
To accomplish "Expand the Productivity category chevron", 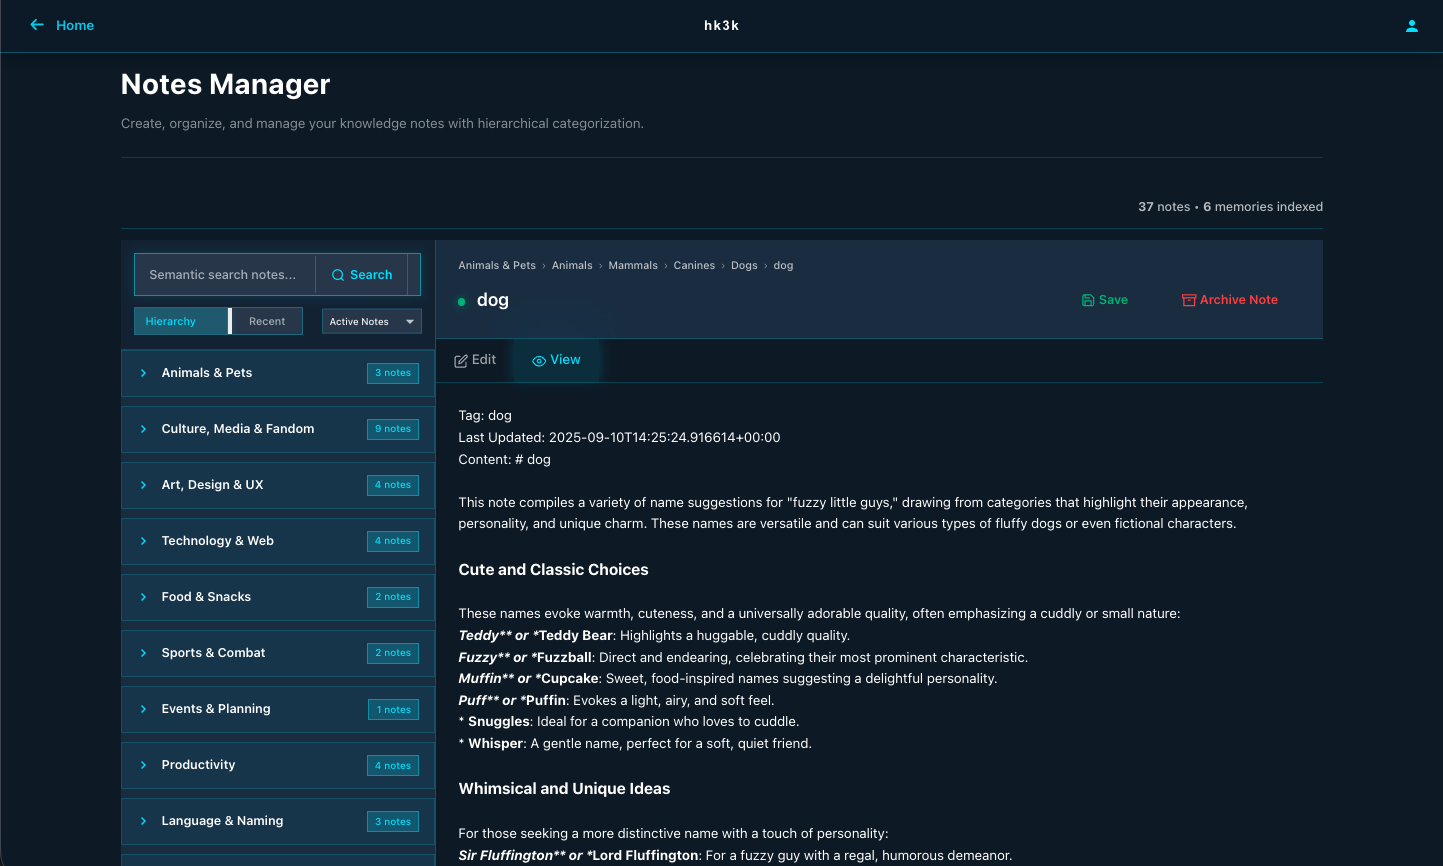I will tap(143, 765).
